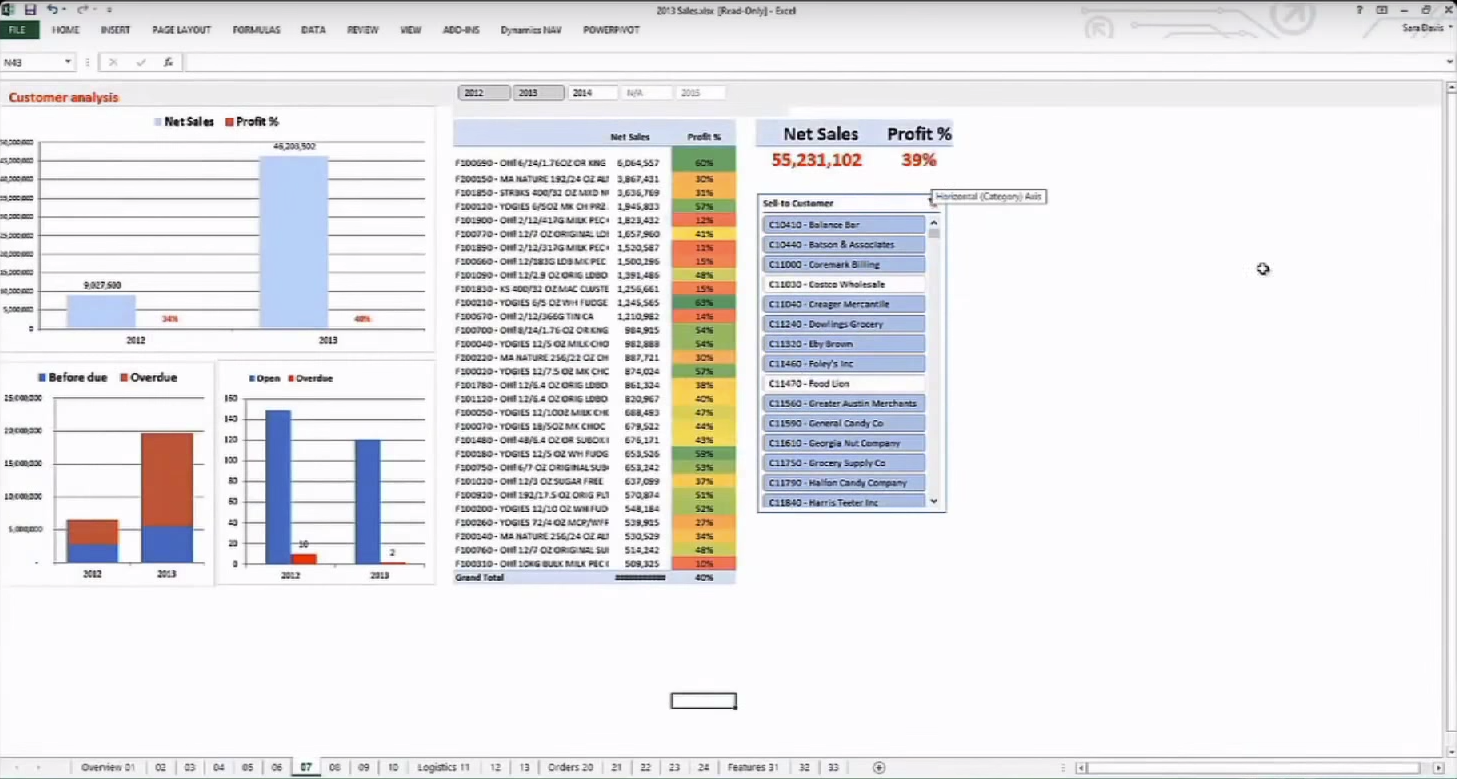Toggle slicer item C10410 - Balance Bar
Viewport: 1457px width, 779px height.
tap(844, 225)
